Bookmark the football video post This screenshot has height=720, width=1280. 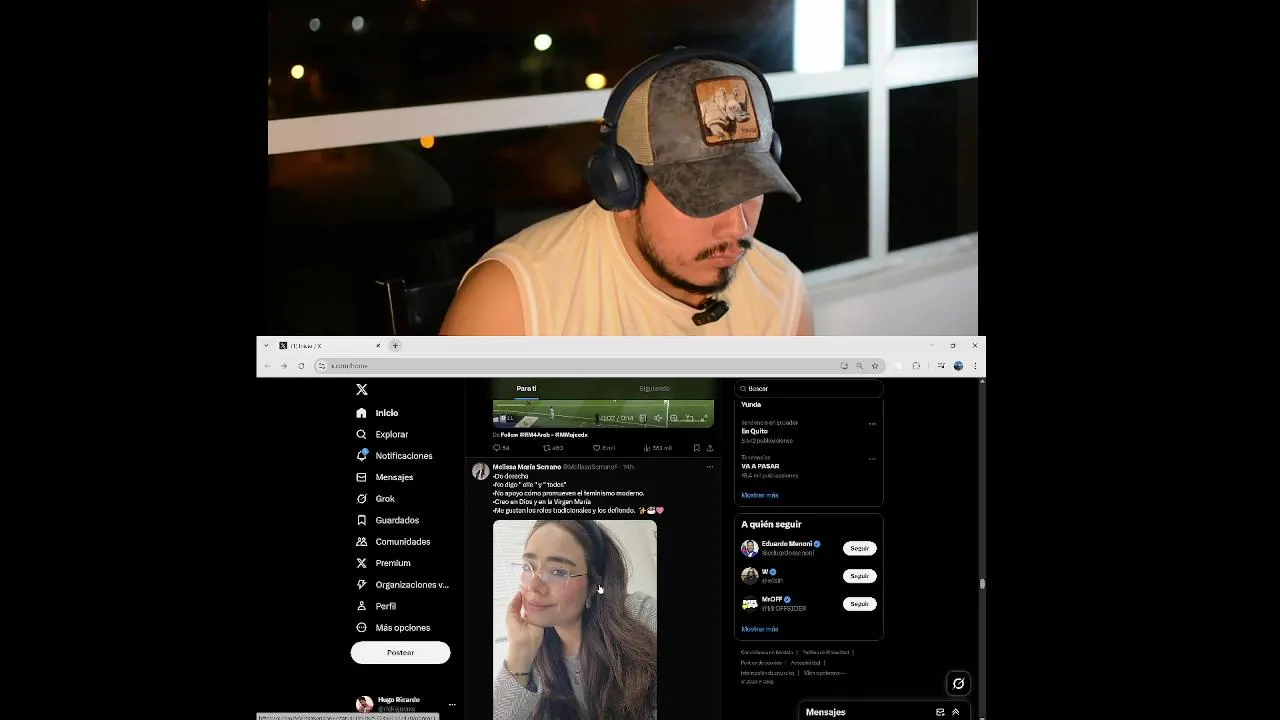pos(697,448)
